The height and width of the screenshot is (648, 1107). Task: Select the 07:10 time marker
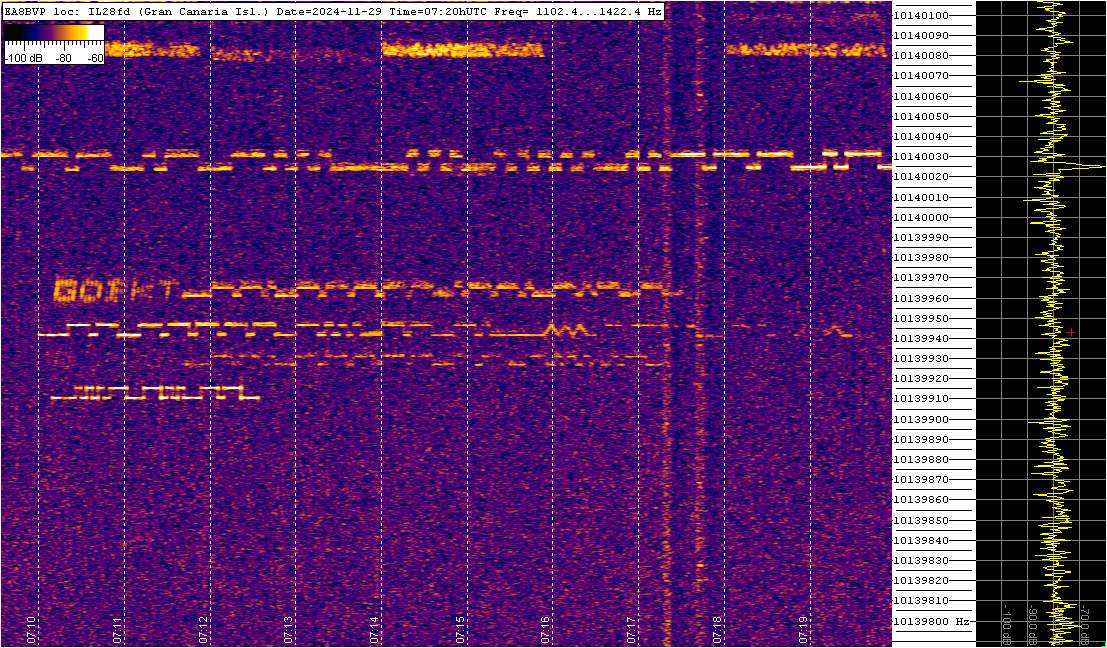31,629
